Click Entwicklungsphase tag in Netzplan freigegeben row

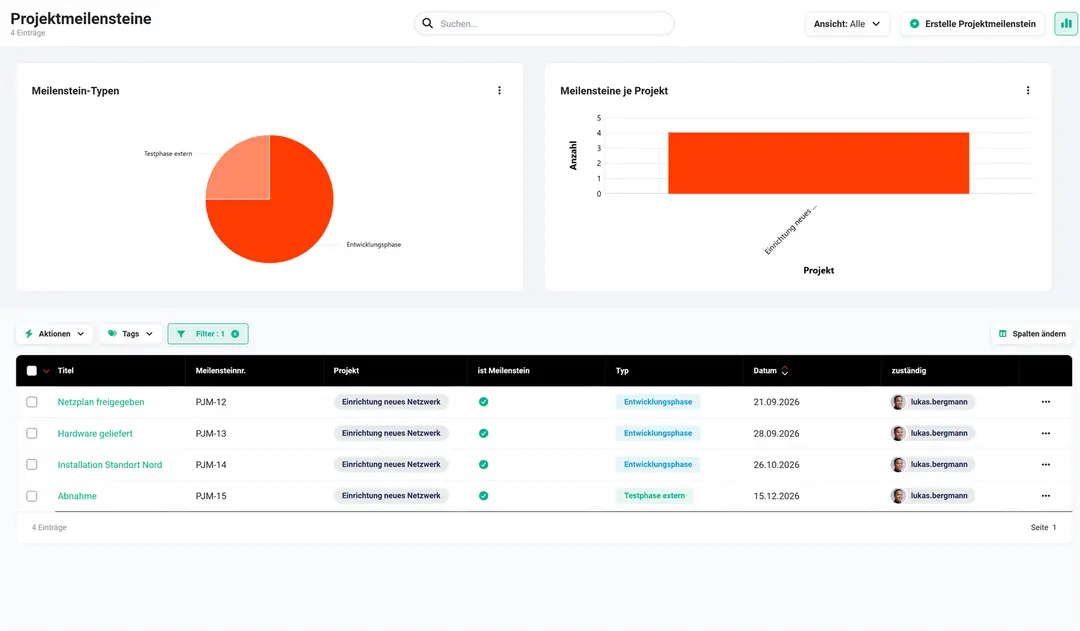pos(658,402)
